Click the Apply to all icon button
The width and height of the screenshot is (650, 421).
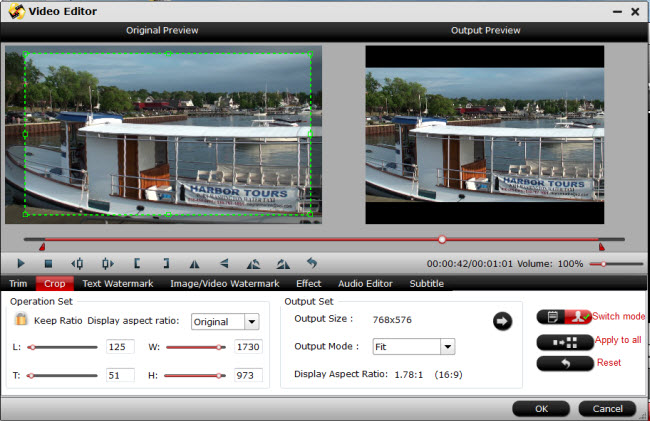click(x=565, y=342)
